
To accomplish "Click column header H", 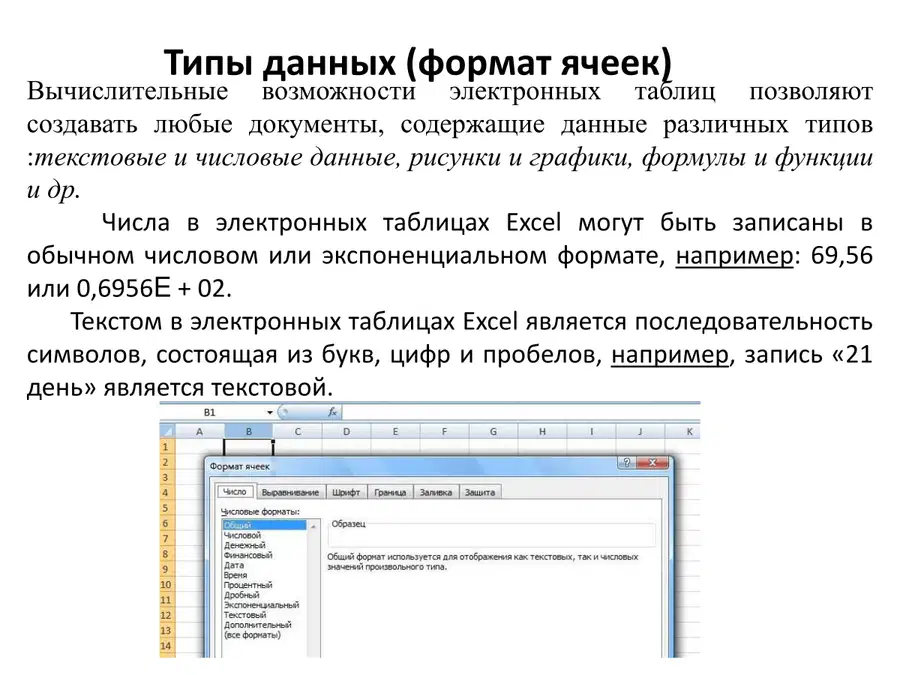I will pos(542,432).
